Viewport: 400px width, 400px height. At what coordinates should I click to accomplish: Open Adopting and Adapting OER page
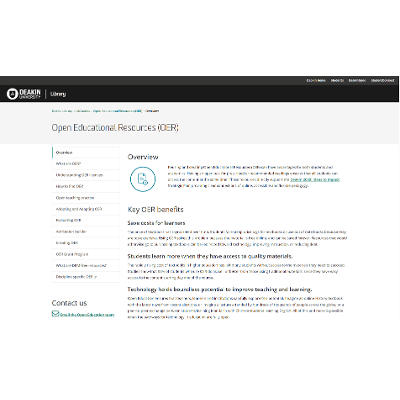click(86, 209)
